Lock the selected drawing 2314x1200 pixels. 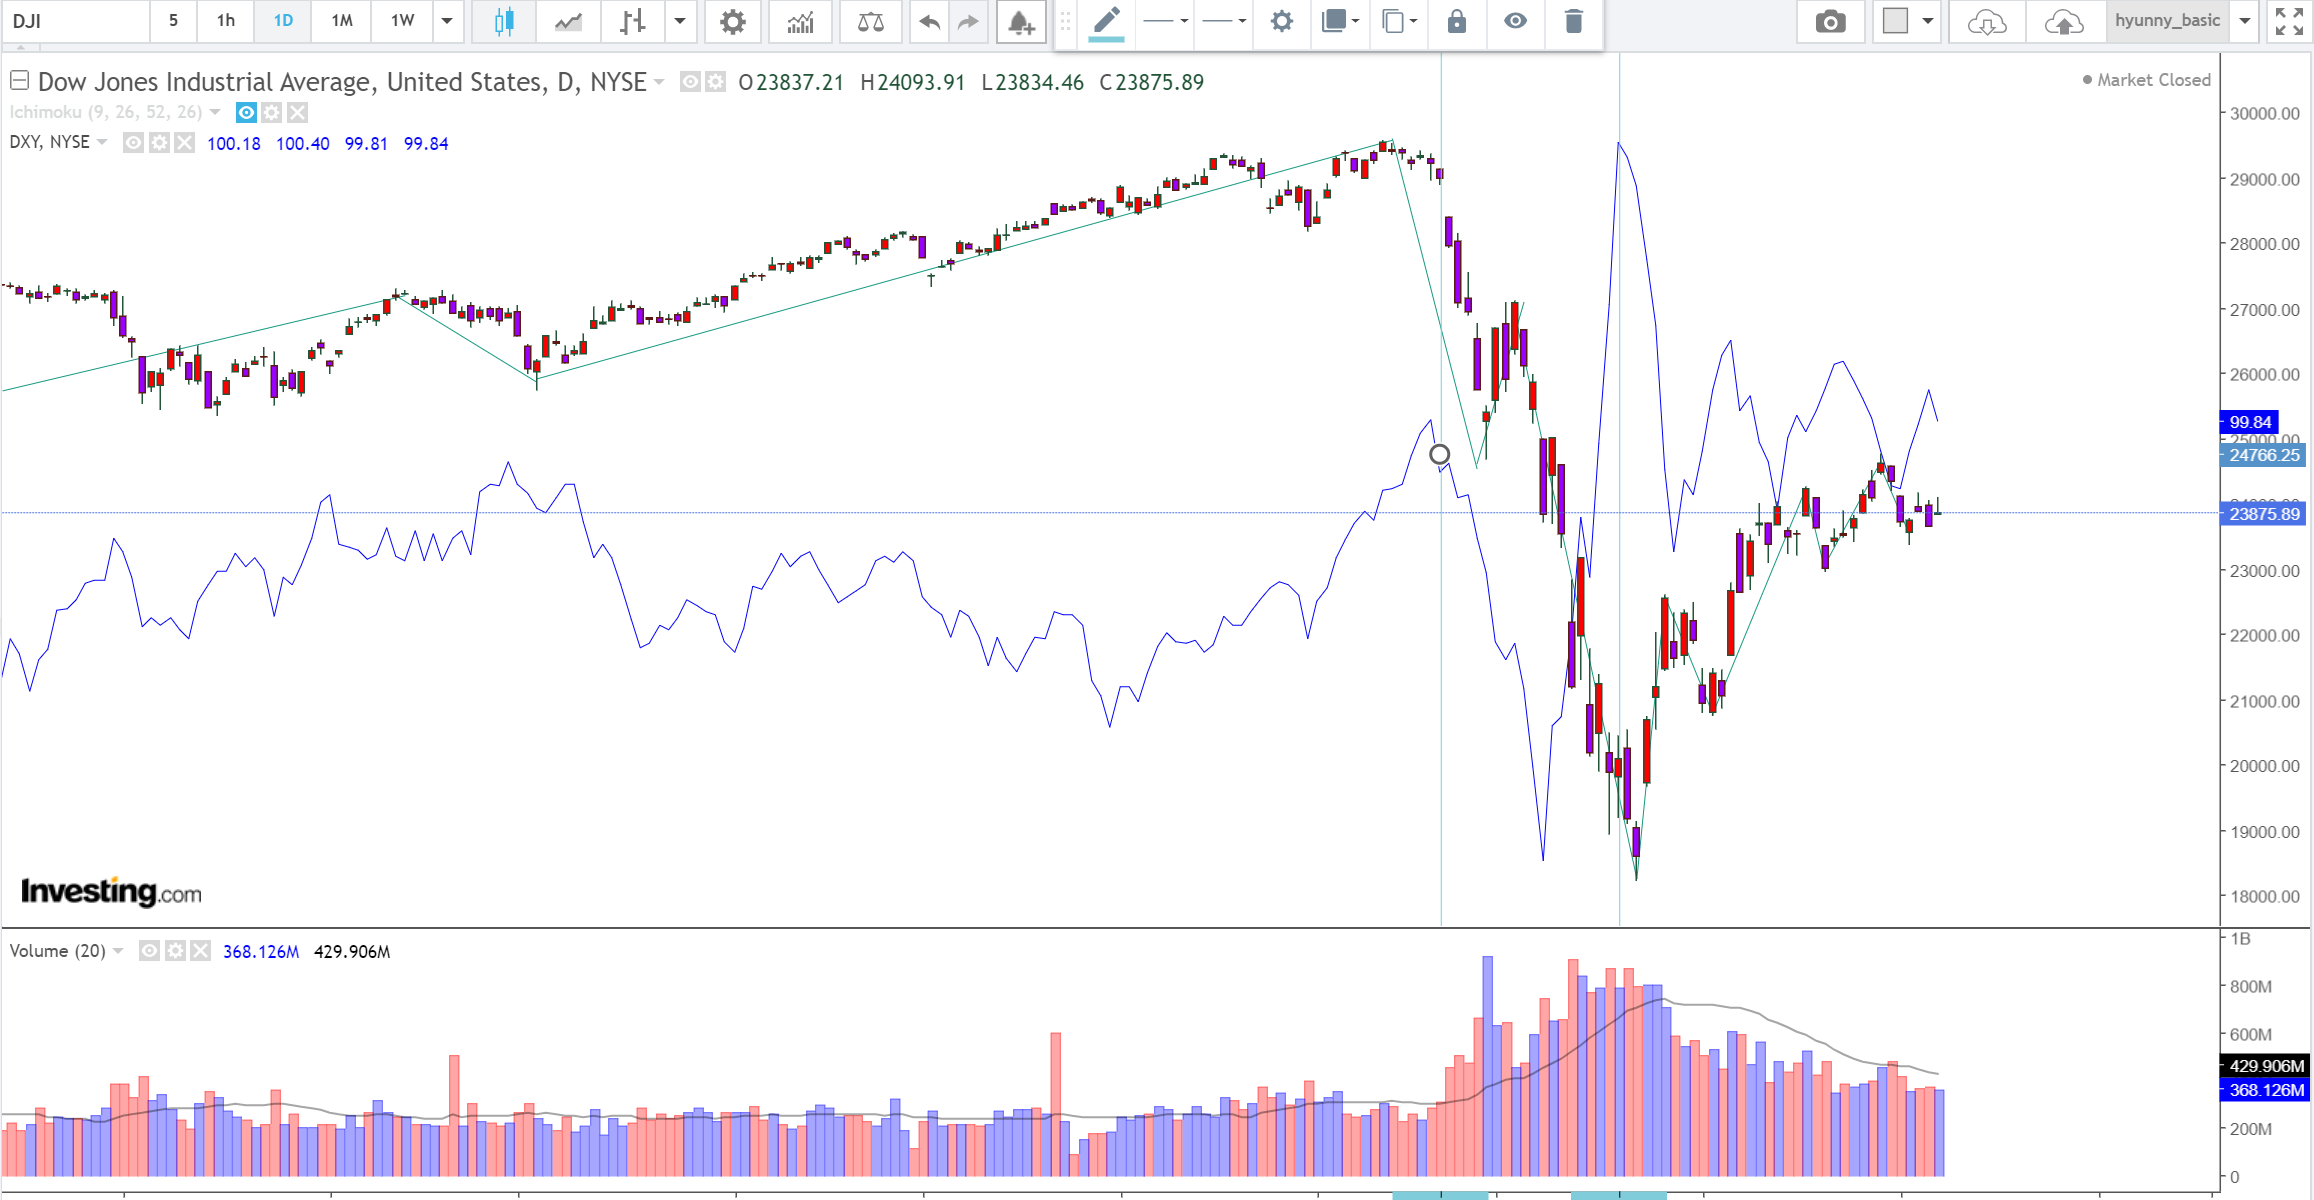pos(1457,21)
